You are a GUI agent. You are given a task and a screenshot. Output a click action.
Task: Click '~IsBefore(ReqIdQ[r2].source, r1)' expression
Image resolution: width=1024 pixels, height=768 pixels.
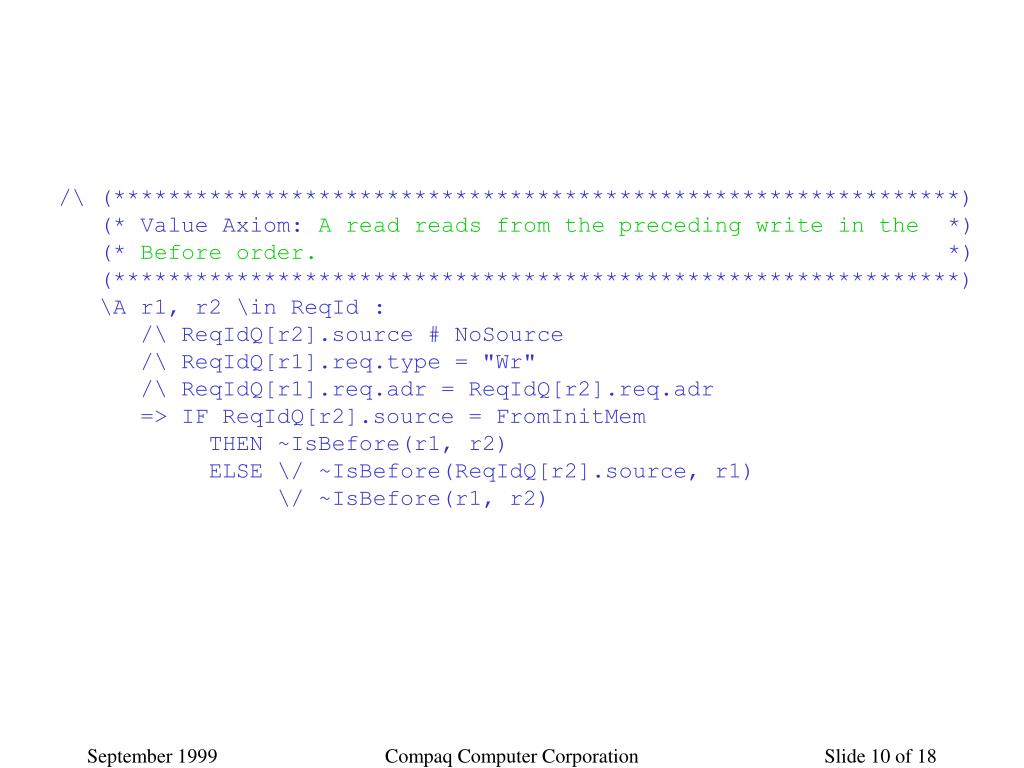click(536, 472)
